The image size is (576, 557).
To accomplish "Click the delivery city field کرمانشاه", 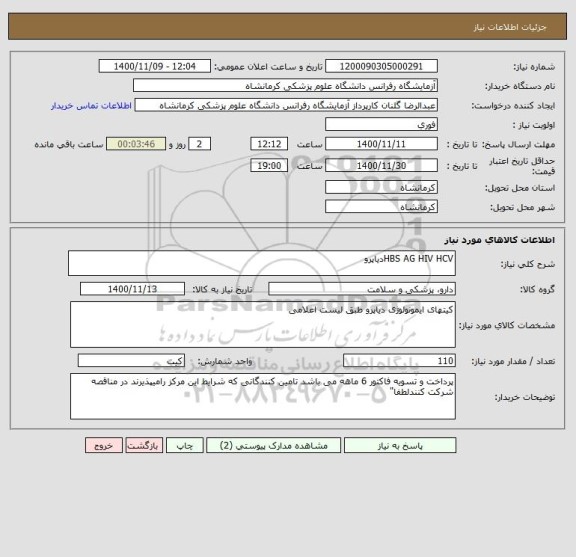I will click(x=381, y=207).
